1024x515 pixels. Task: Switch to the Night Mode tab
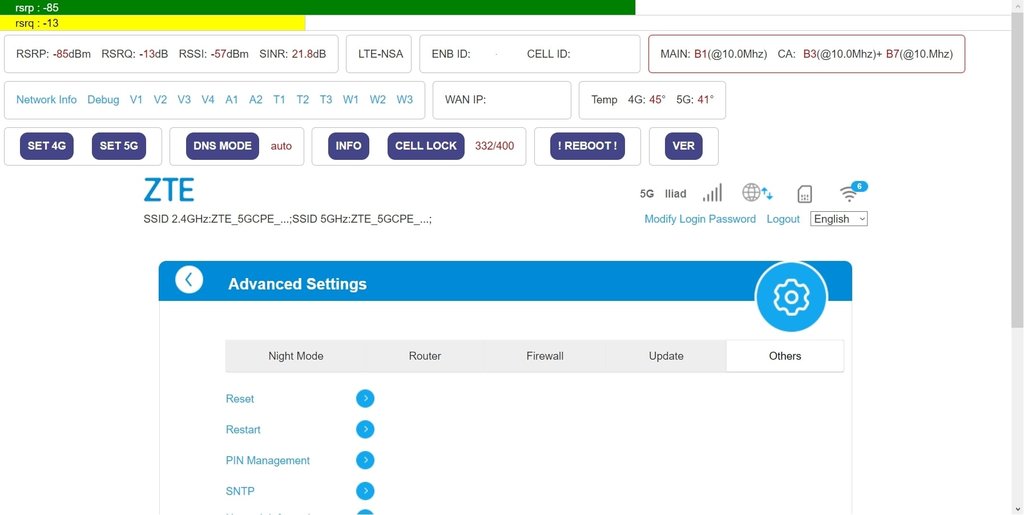tap(296, 356)
